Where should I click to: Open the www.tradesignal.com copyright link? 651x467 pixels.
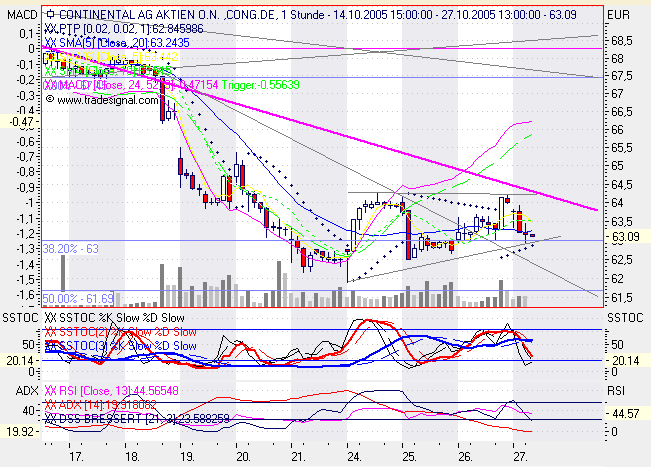click(x=102, y=100)
